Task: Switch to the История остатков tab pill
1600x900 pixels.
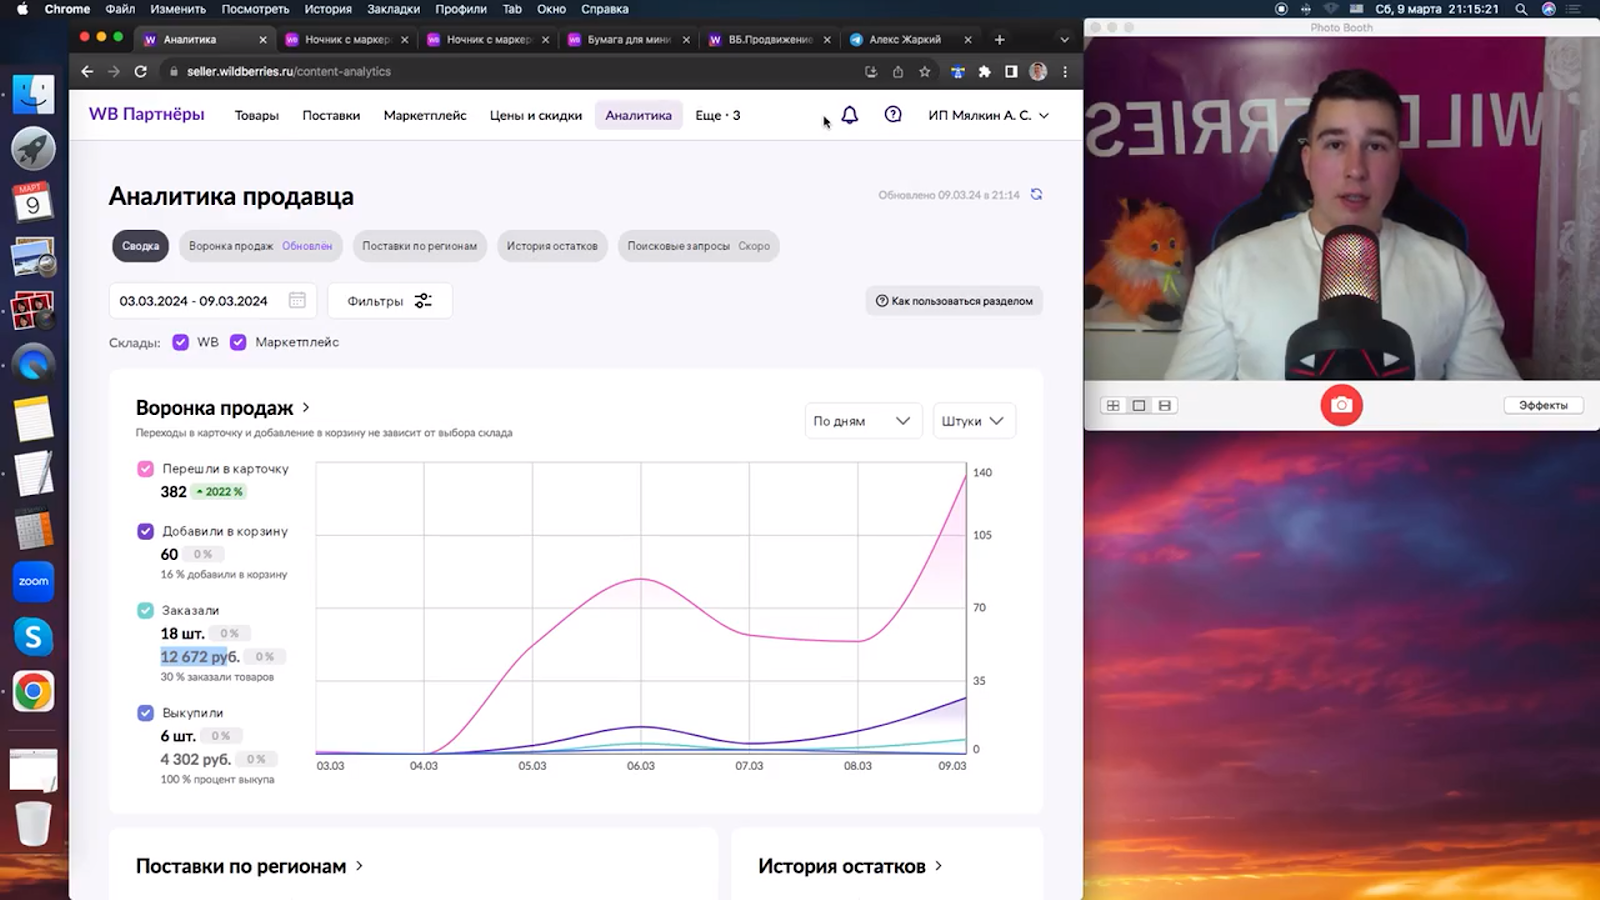Action: coord(552,246)
